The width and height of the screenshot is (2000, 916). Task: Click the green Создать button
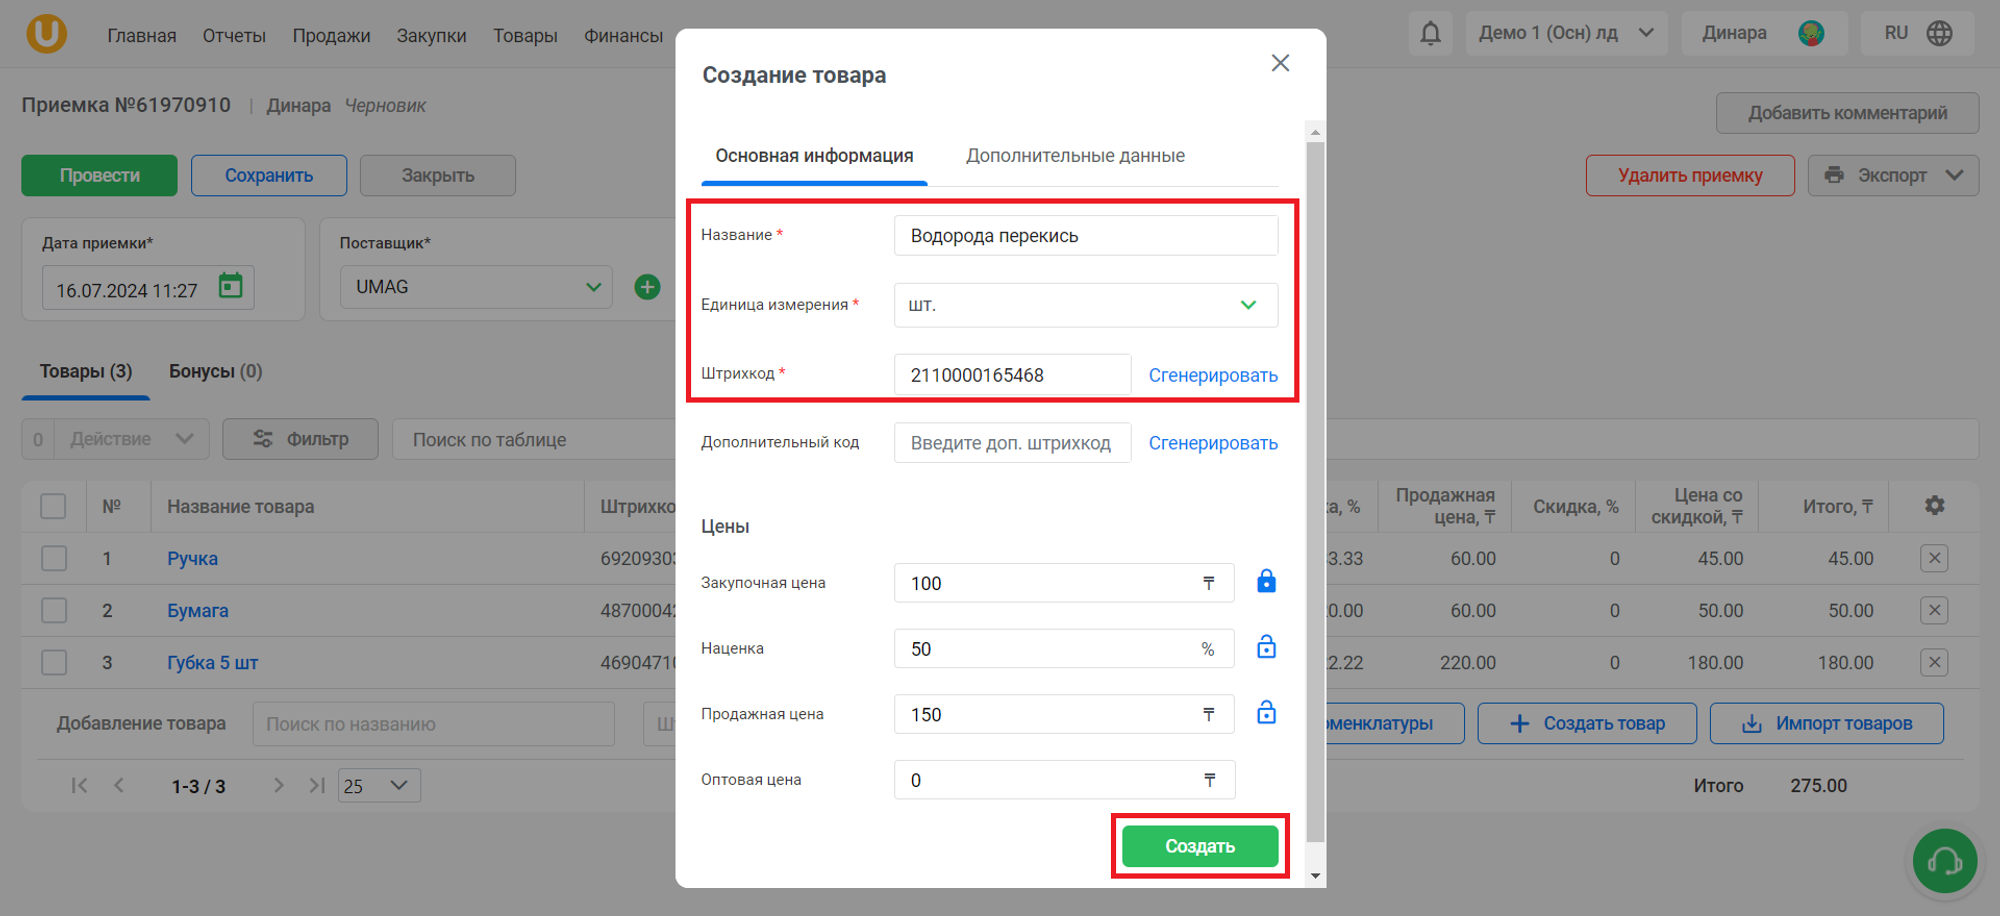[x=1200, y=846]
